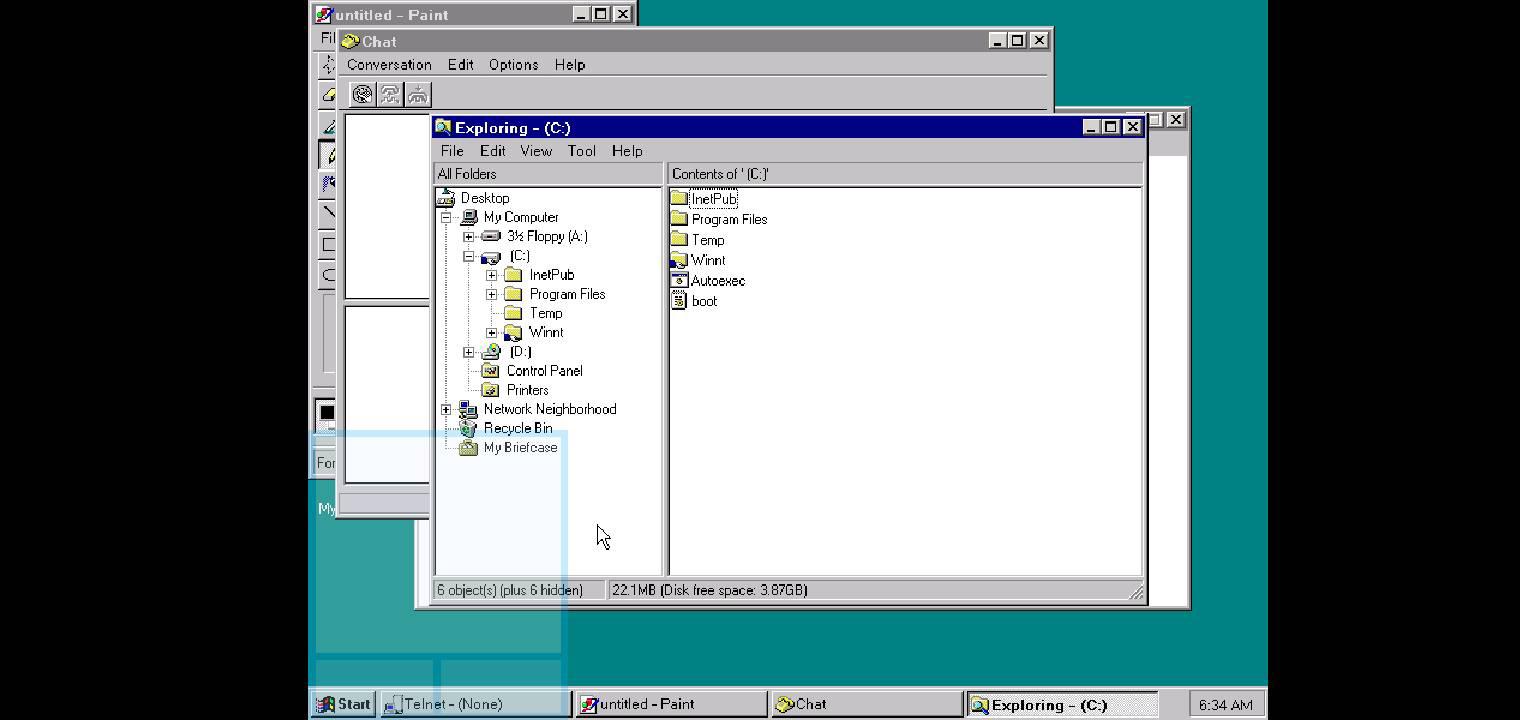This screenshot has width=1520, height=720.
Task: Select the Autoexec file icon
Action: (680, 281)
